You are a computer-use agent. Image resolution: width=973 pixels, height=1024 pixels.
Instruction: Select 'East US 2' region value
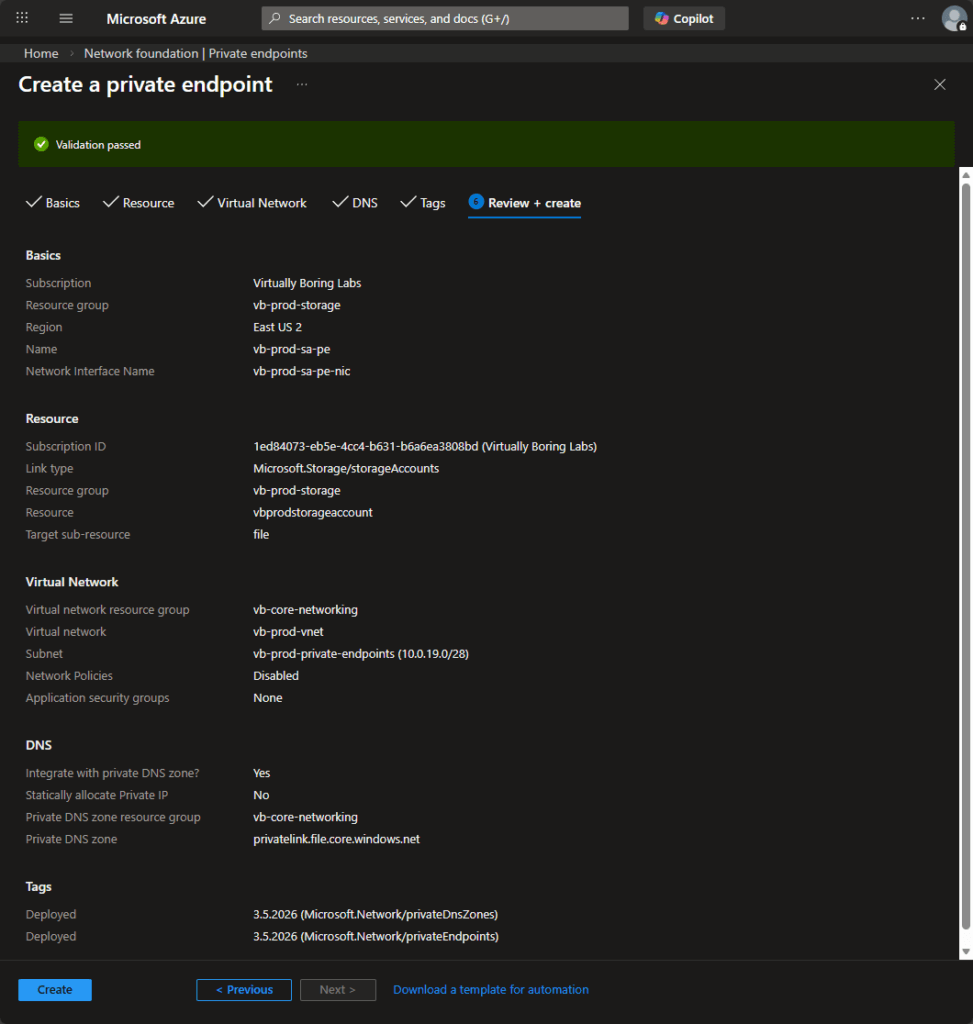(x=278, y=327)
